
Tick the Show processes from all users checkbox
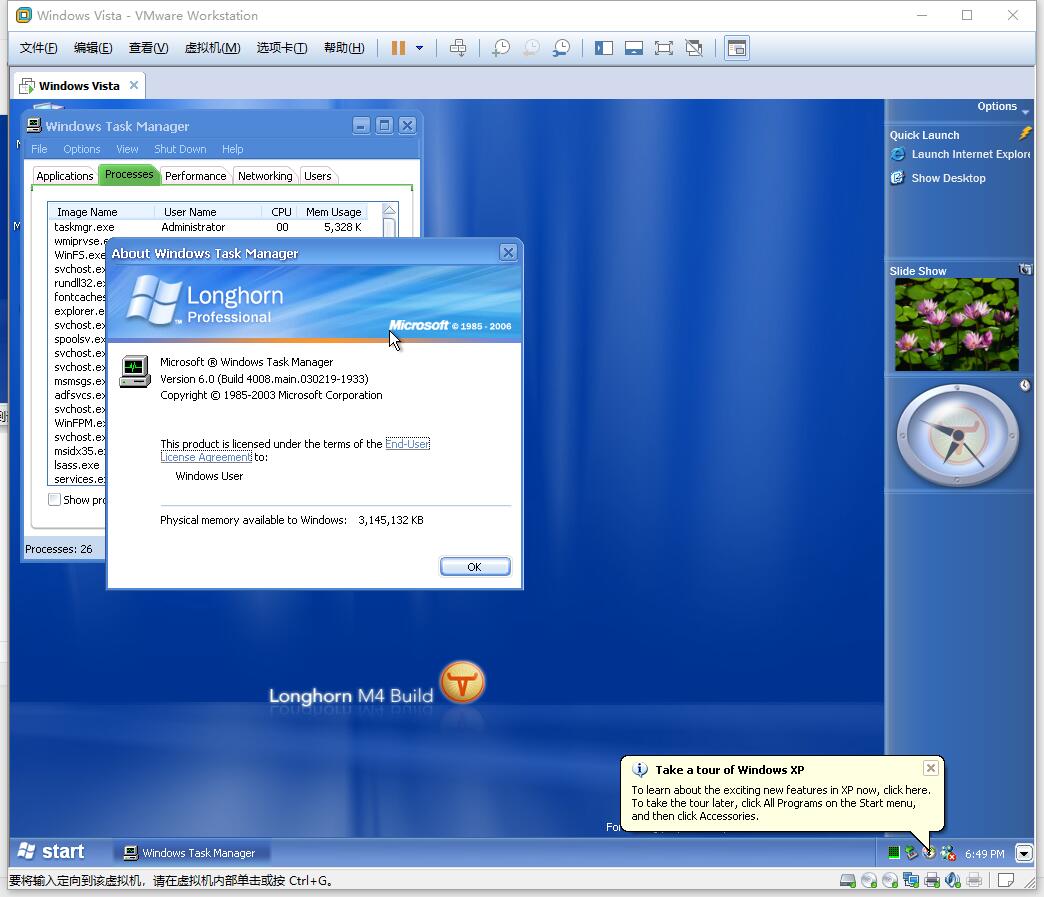[55, 499]
